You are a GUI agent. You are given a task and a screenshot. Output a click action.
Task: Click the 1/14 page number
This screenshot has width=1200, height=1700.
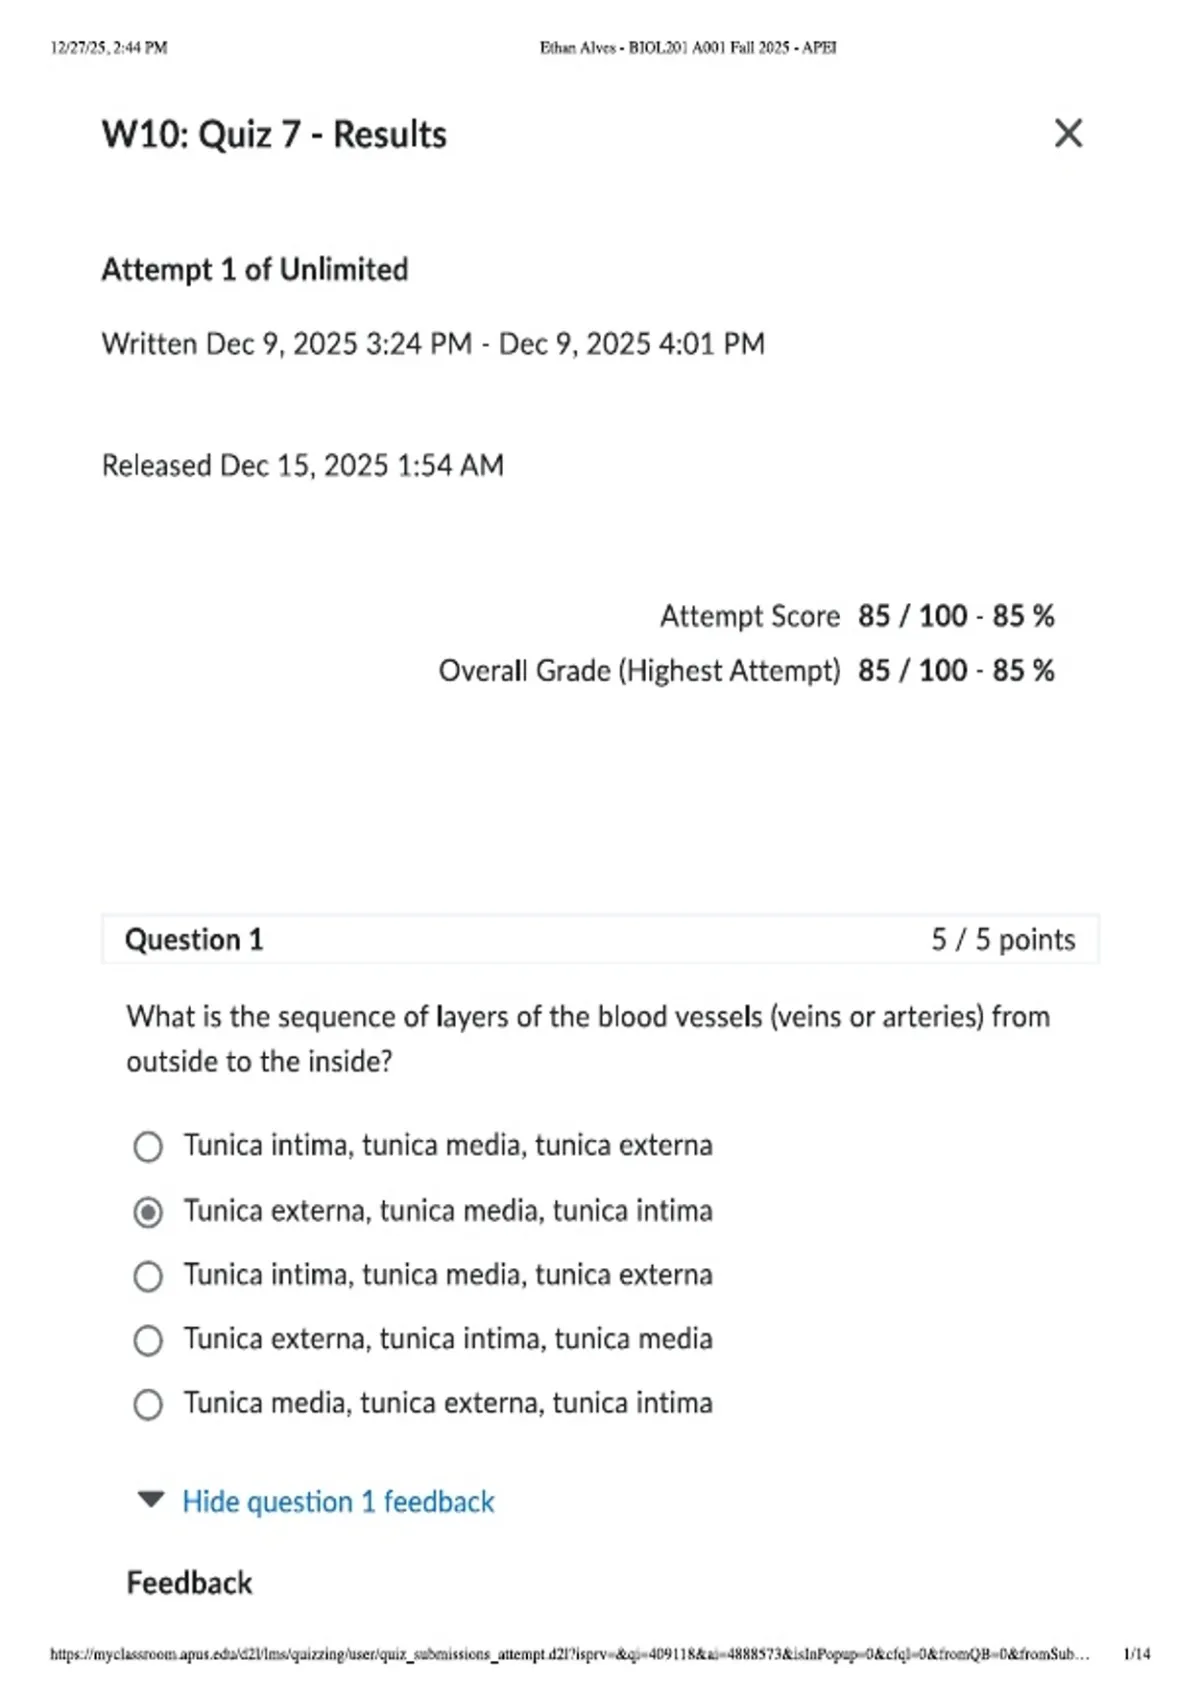1137,1654
